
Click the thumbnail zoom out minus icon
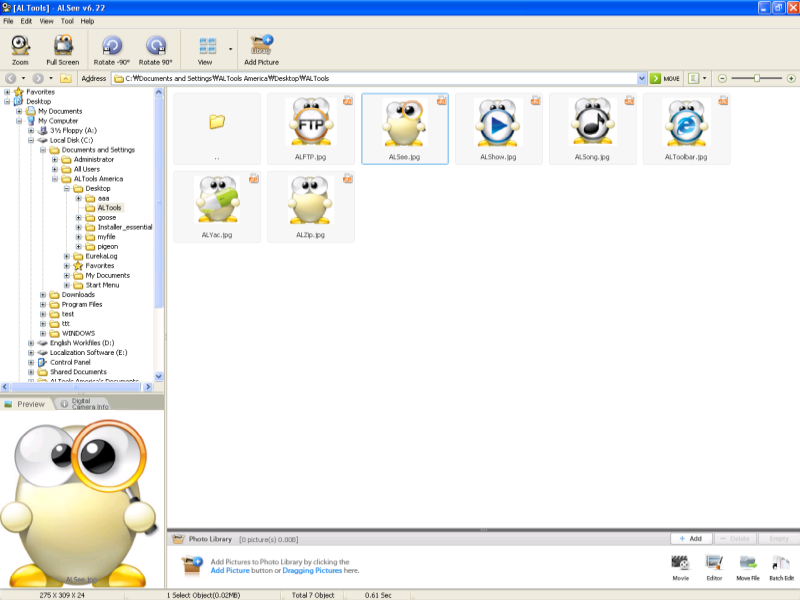722,78
